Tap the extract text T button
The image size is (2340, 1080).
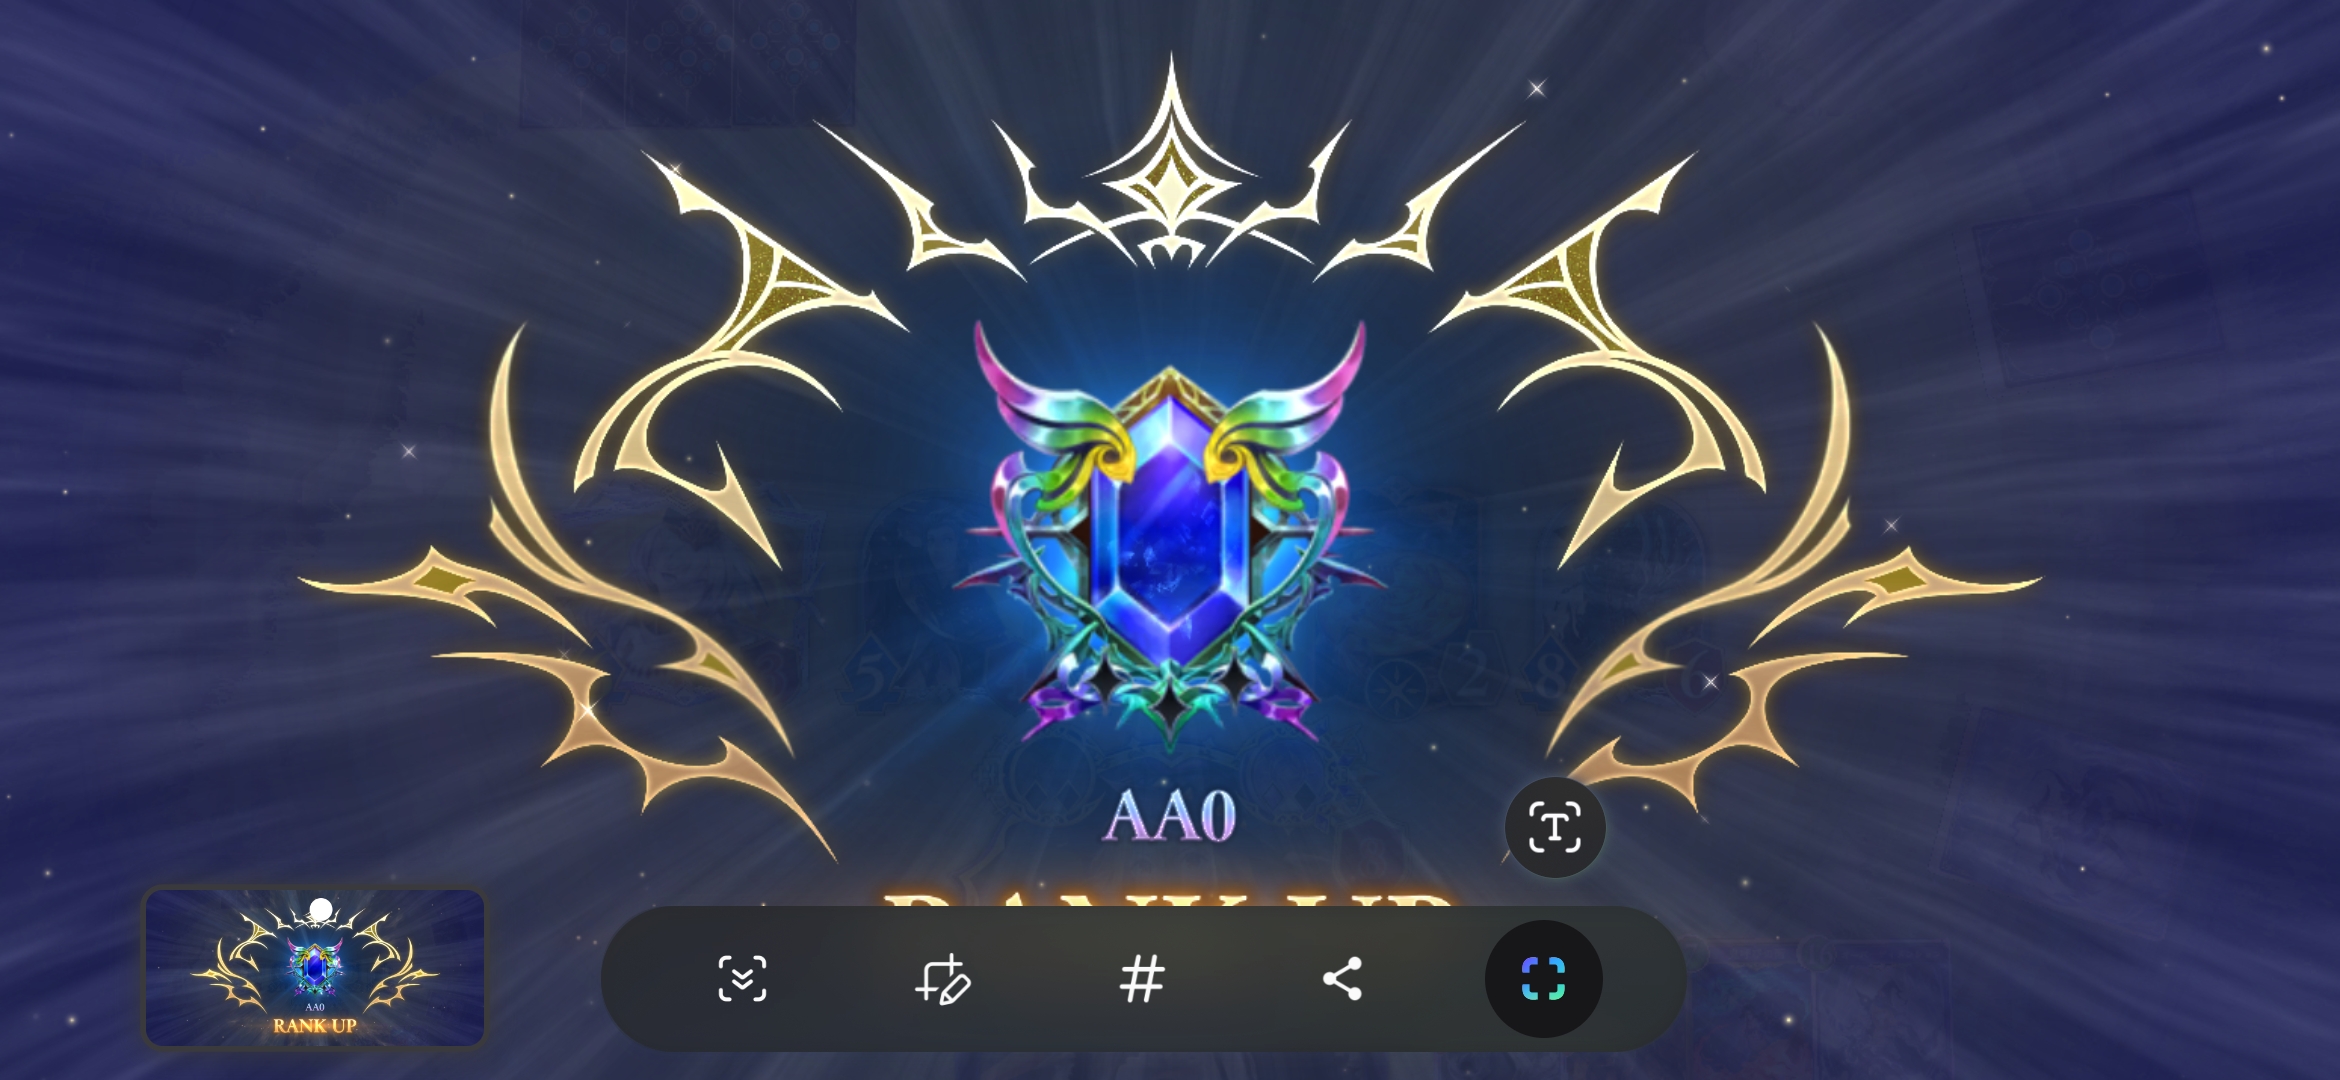click(x=1555, y=827)
